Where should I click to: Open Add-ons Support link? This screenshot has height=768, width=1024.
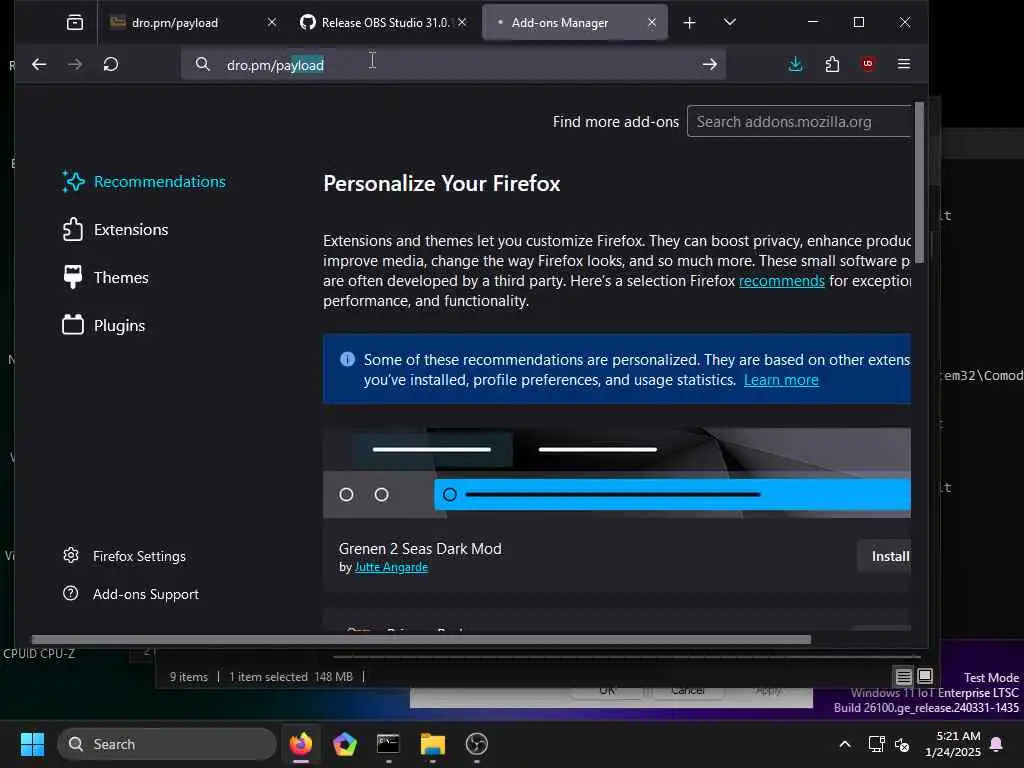pyautogui.click(x=131, y=594)
